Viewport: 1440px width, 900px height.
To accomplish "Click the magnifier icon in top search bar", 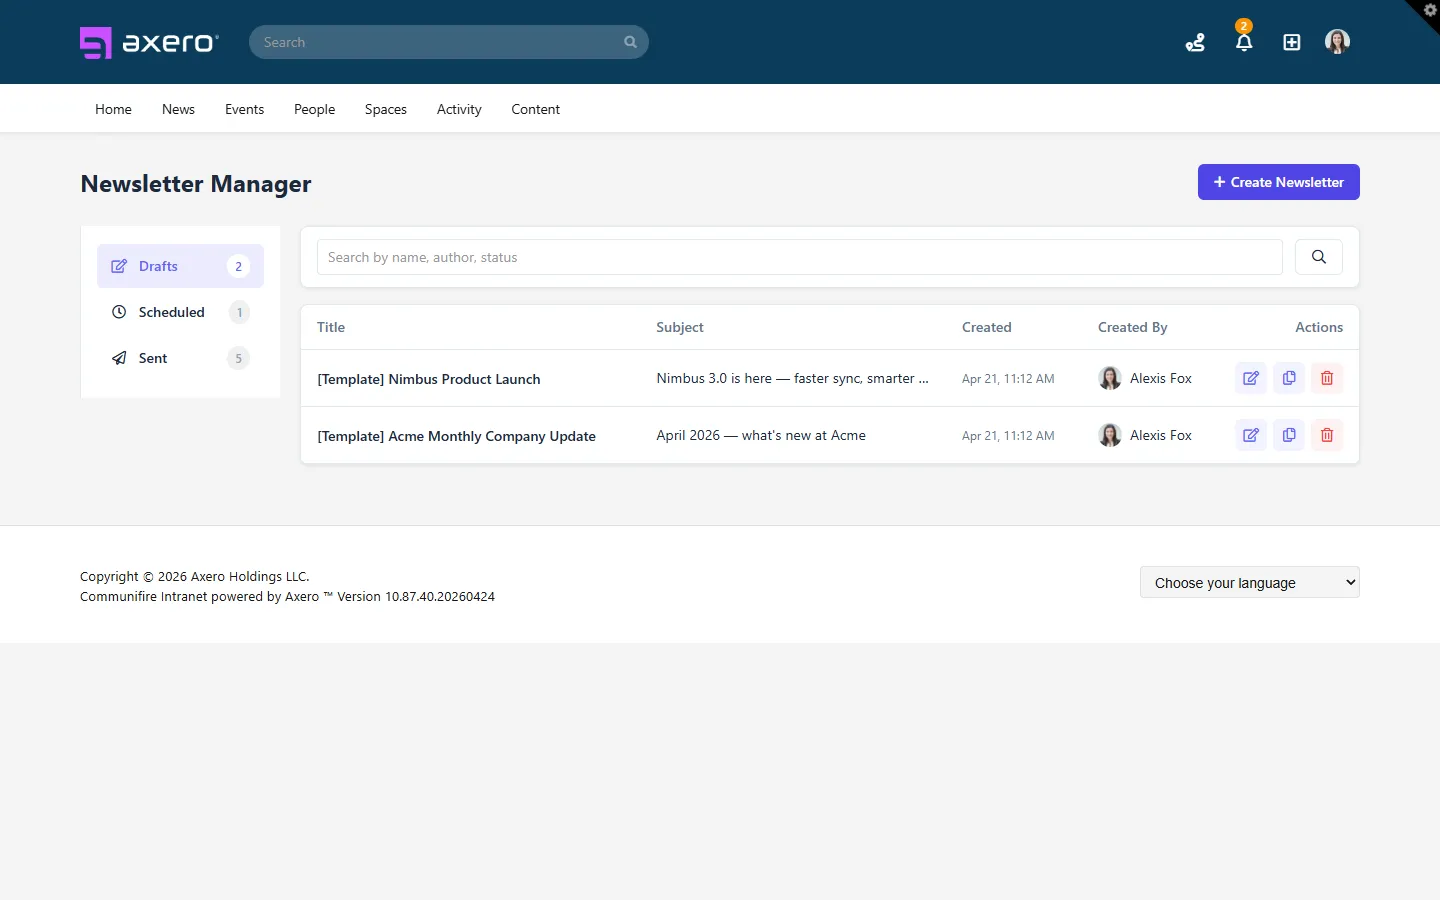I will tap(630, 42).
